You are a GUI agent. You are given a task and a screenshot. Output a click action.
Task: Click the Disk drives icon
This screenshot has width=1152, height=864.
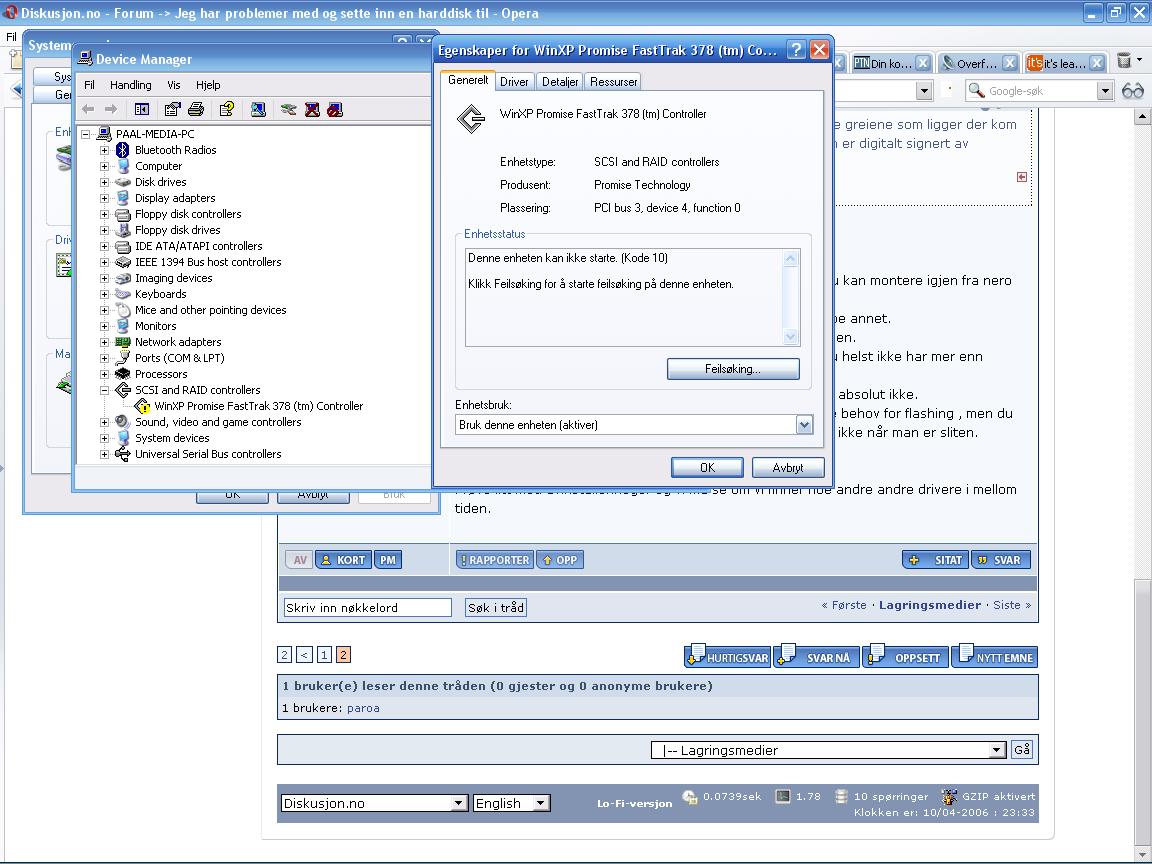pos(123,182)
